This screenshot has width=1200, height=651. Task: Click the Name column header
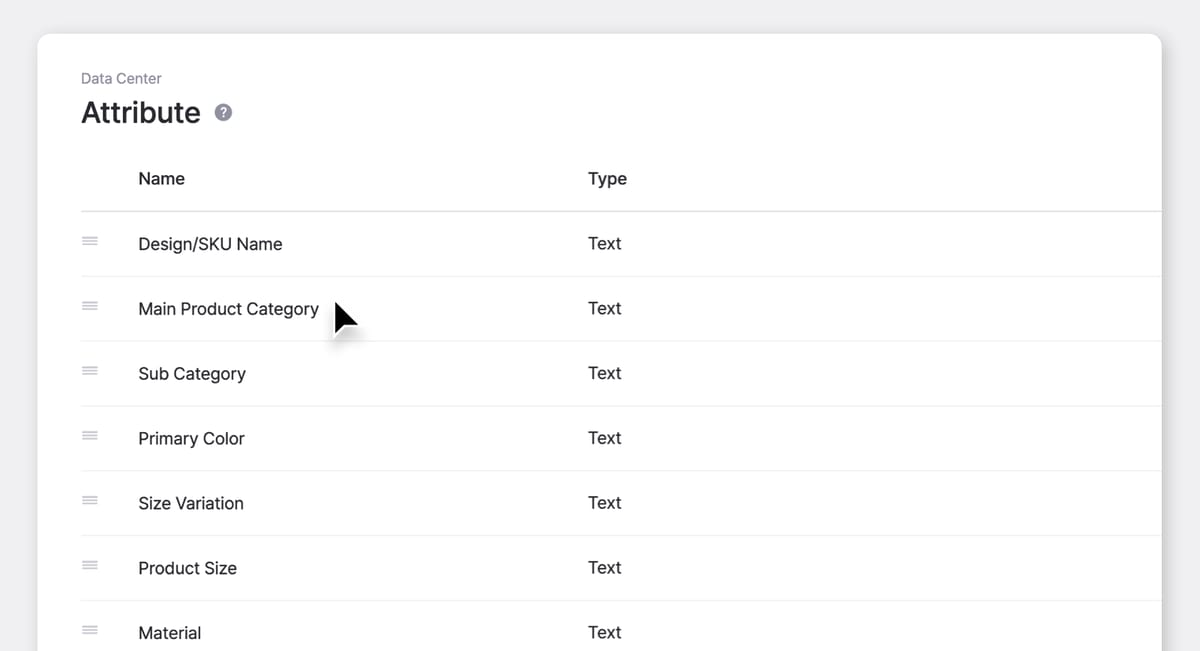[x=161, y=178]
